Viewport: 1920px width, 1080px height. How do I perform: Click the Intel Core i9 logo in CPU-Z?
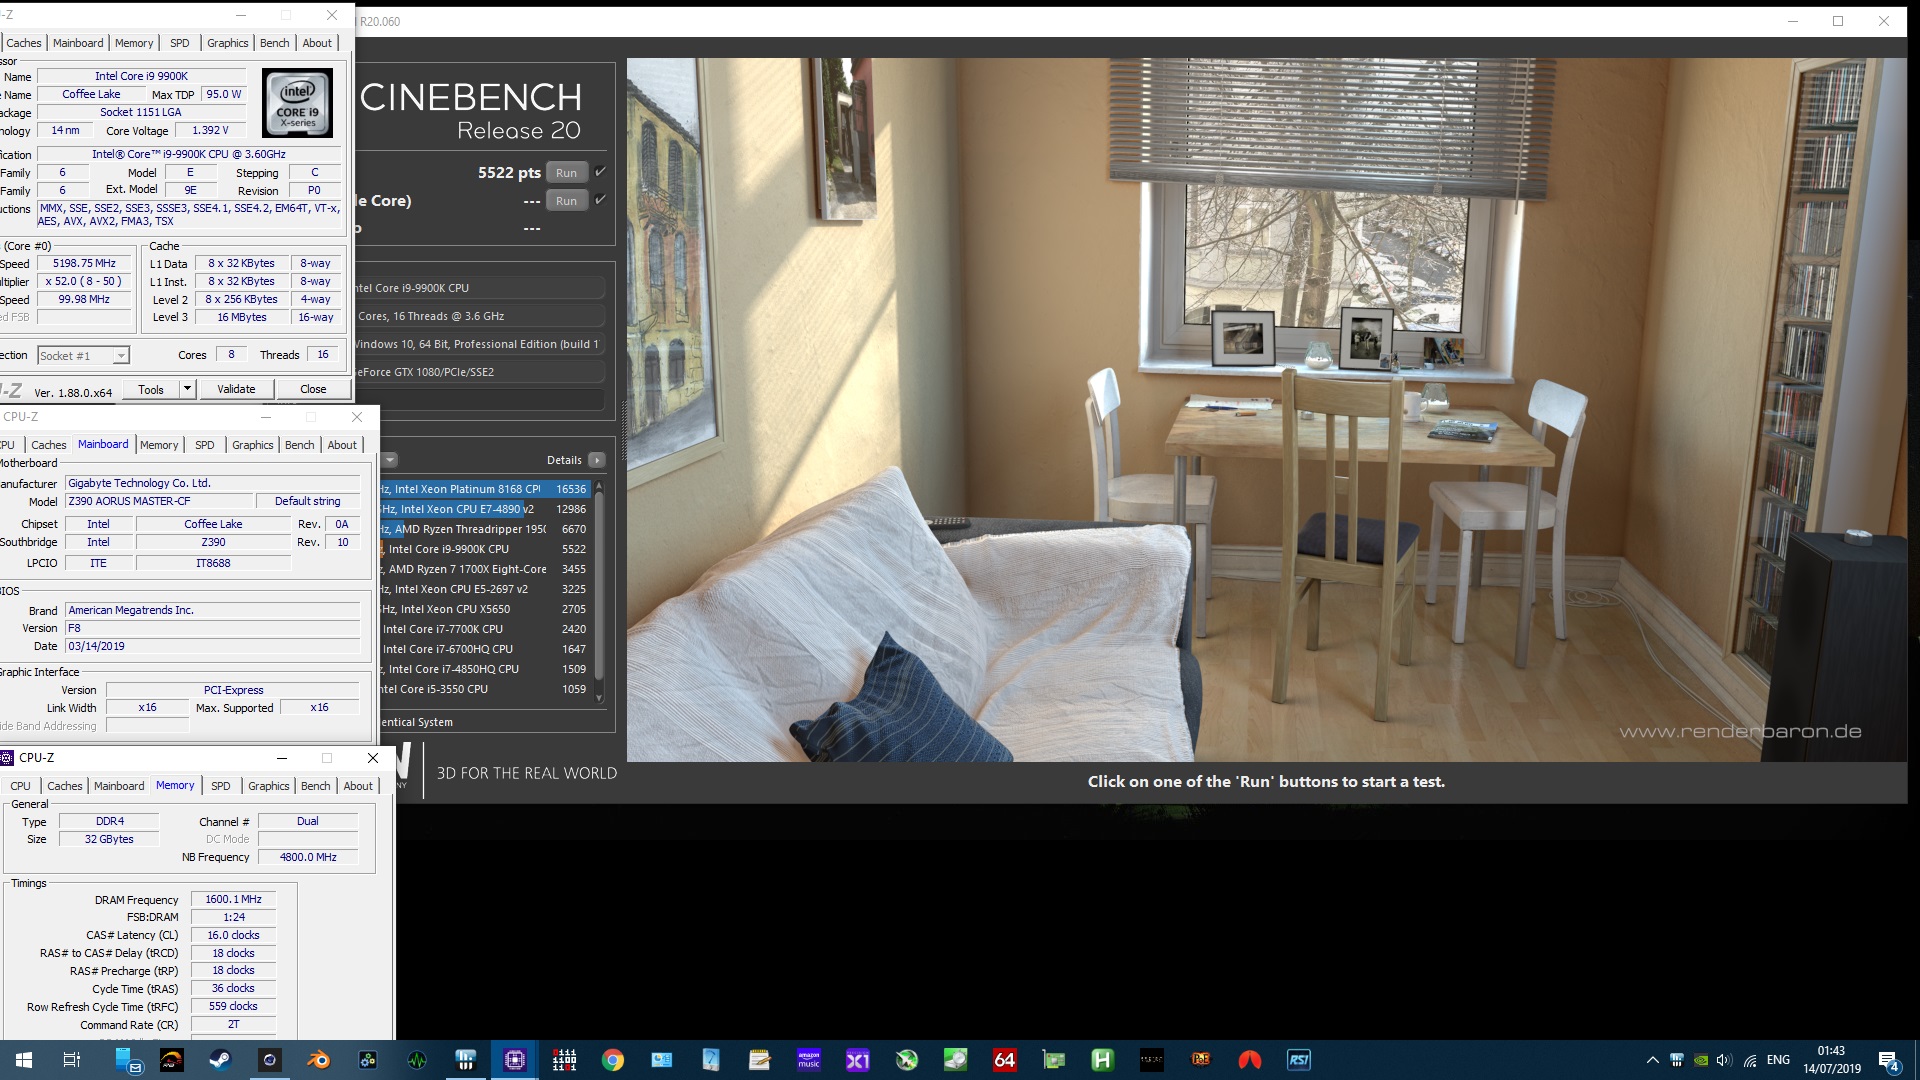(297, 103)
